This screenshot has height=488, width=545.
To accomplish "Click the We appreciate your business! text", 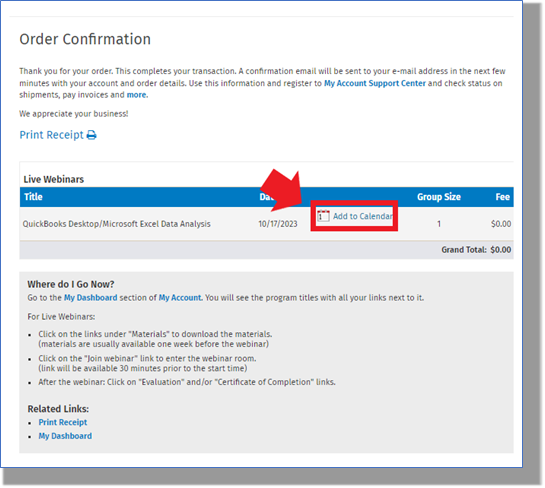I will [74, 114].
